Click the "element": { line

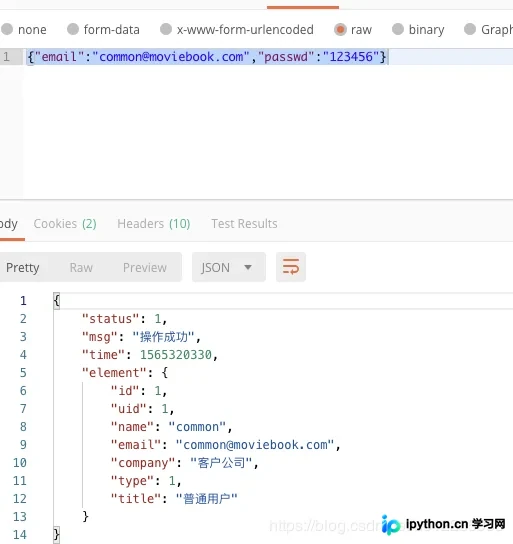pos(125,373)
